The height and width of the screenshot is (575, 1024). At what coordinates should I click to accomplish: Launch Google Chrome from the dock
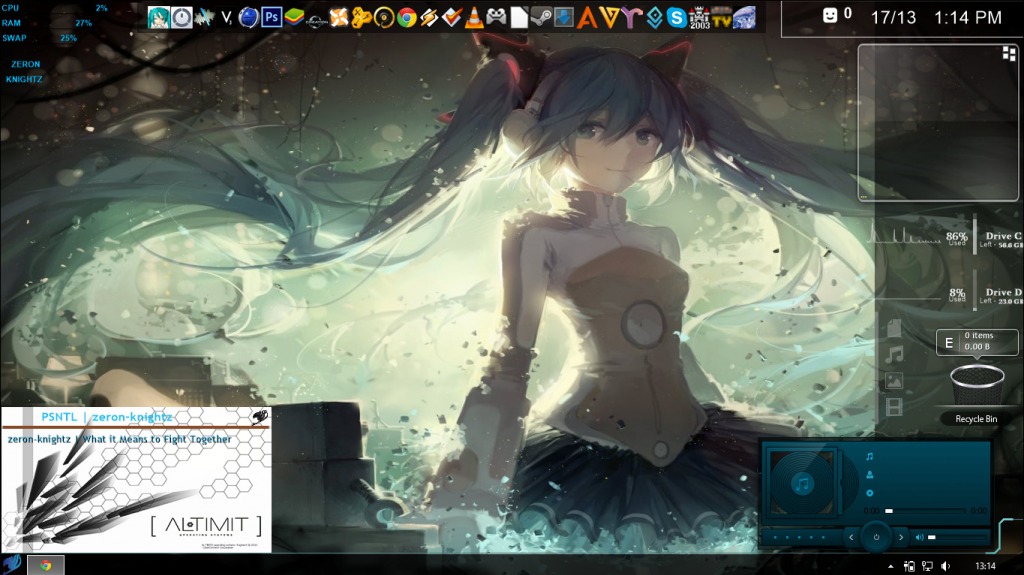point(406,18)
